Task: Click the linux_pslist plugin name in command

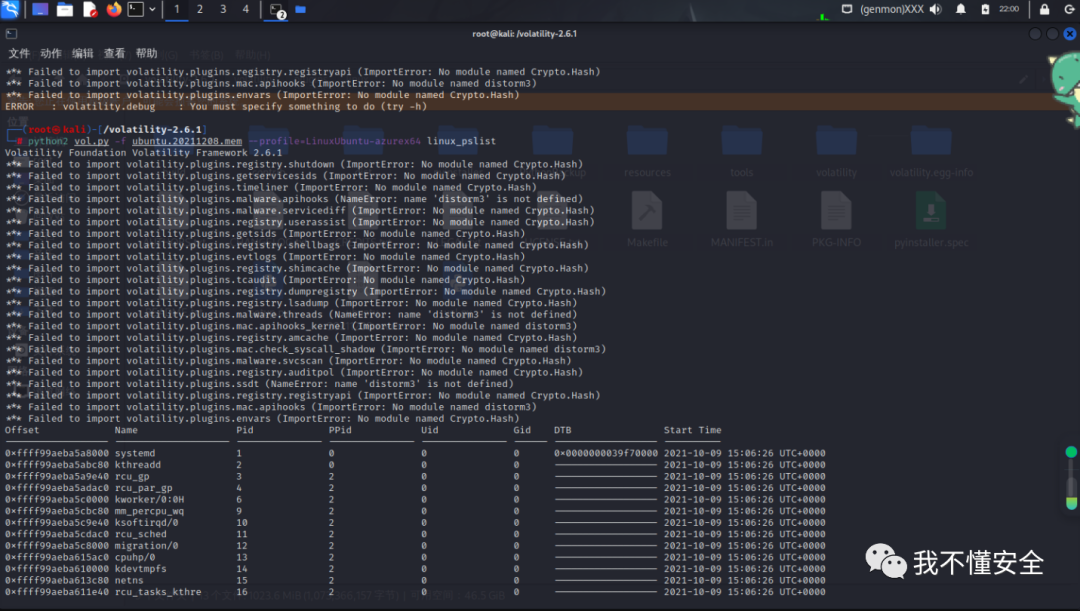Action: pyautogui.click(x=461, y=141)
